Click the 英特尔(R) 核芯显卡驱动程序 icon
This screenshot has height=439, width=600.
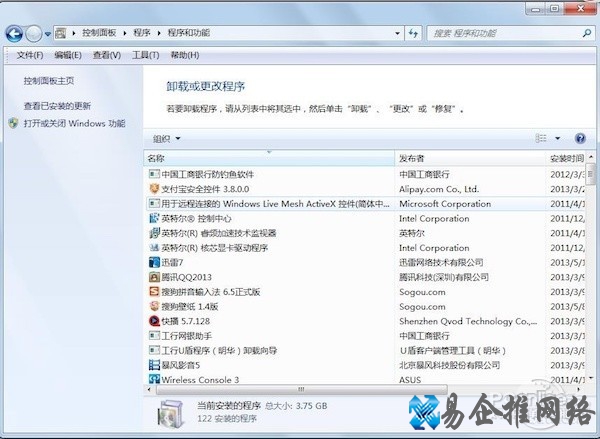point(154,248)
